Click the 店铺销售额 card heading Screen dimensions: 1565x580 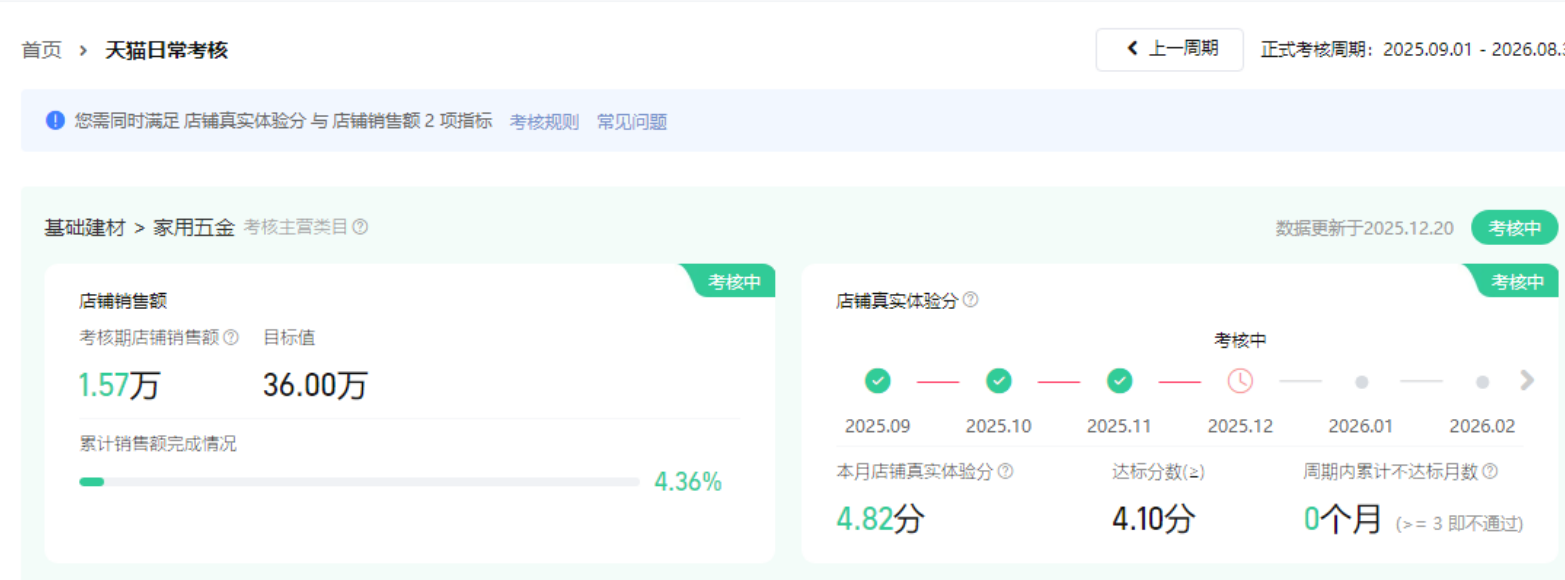coord(123,300)
